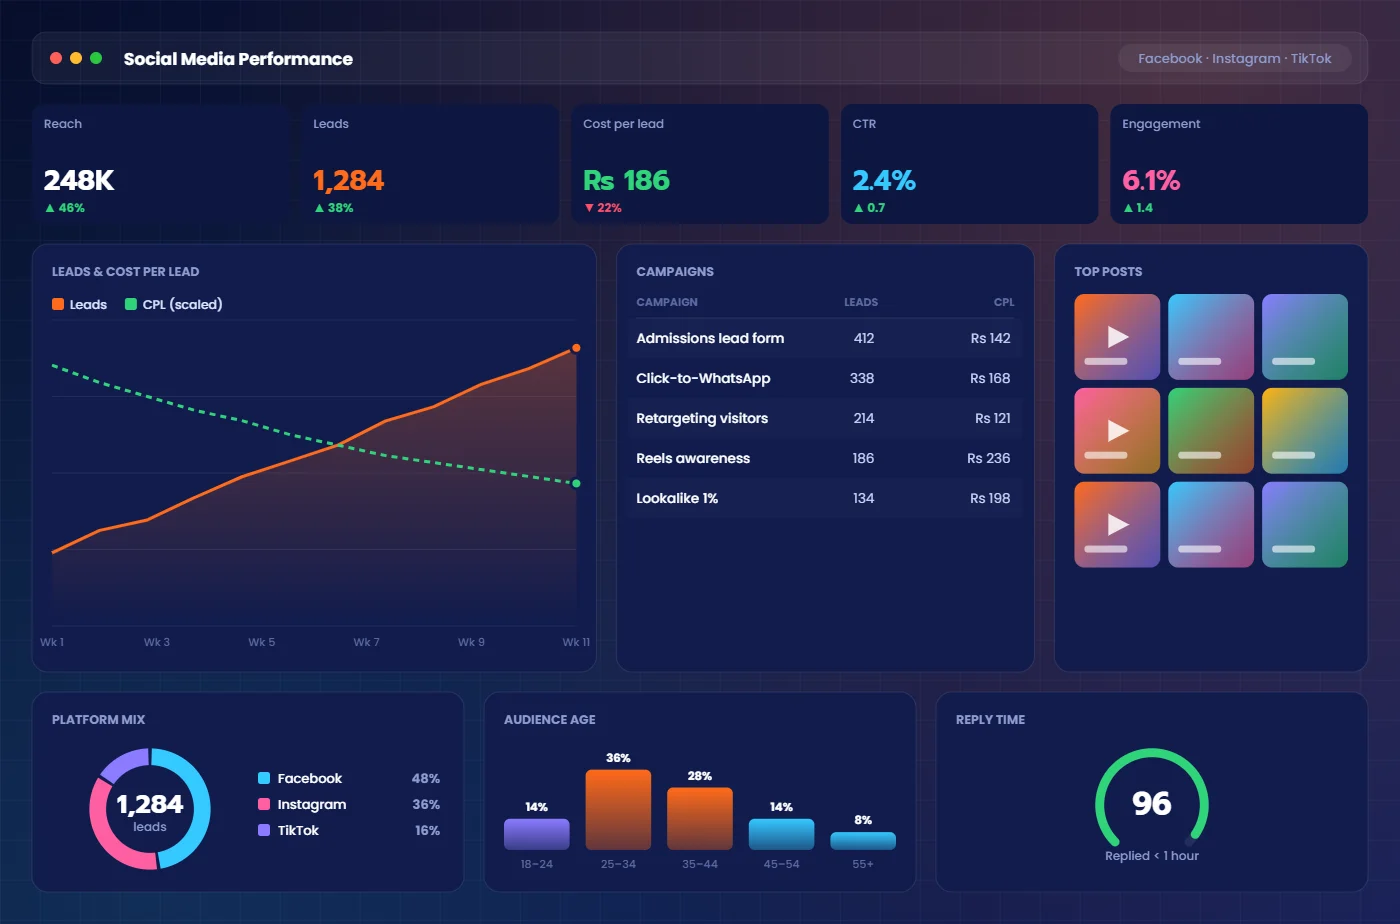Sort campaigns by the CPL column header
1400x924 pixels.
tap(1004, 302)
